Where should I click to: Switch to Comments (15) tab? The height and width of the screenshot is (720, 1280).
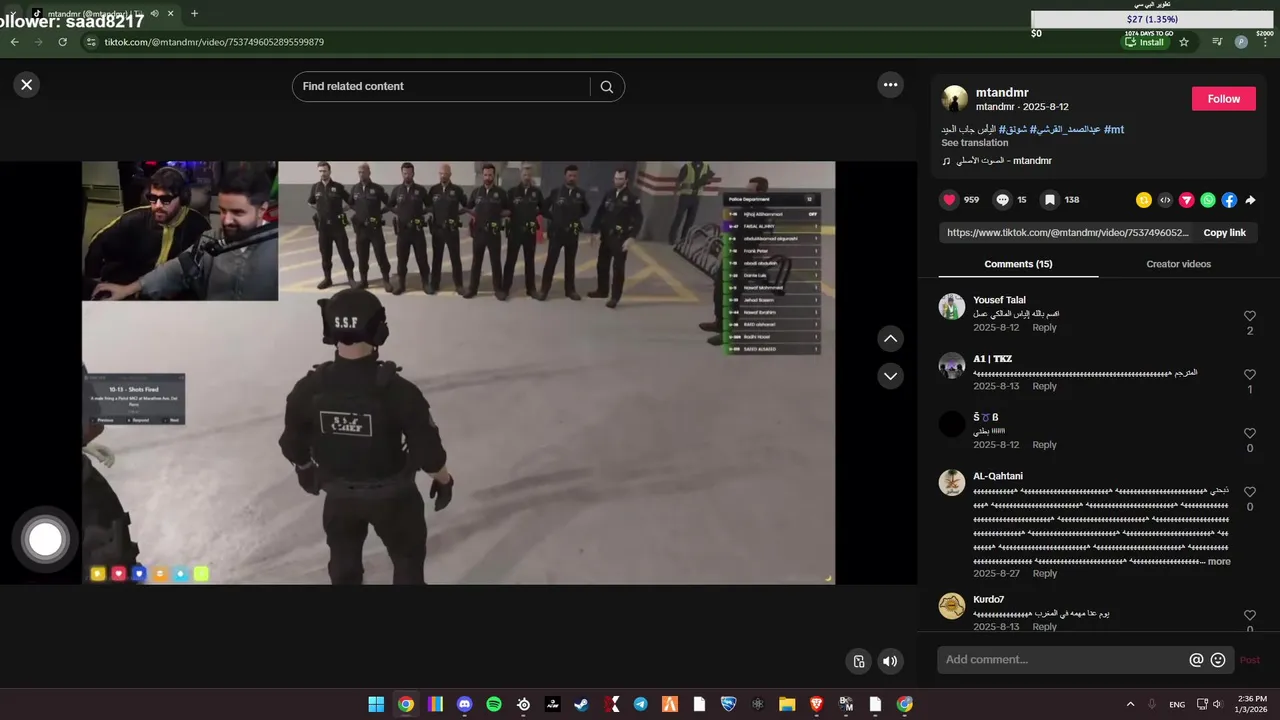pos(1018,264)
